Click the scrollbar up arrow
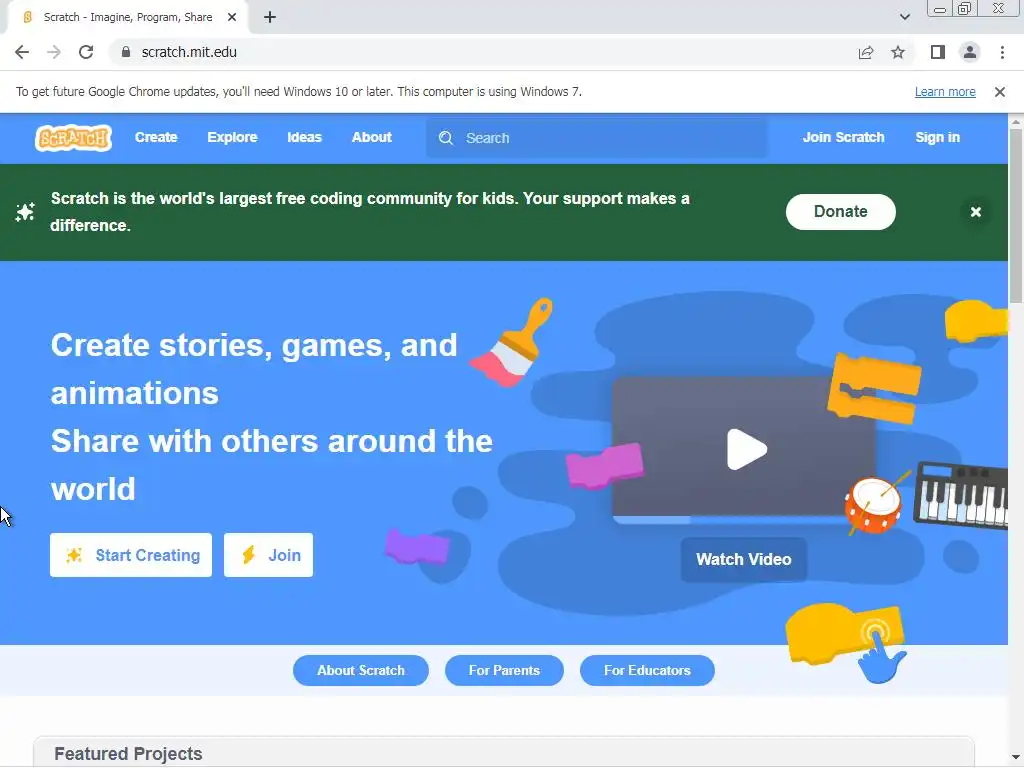The height and width of the screenshot is (768, 1024). (1016, 121)
